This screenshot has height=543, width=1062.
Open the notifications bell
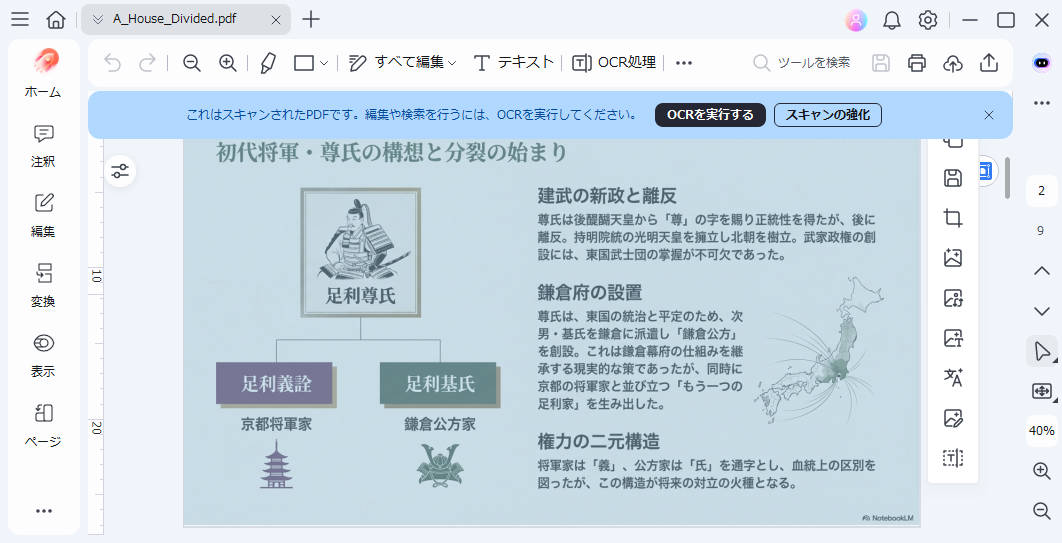coord(892,20)
